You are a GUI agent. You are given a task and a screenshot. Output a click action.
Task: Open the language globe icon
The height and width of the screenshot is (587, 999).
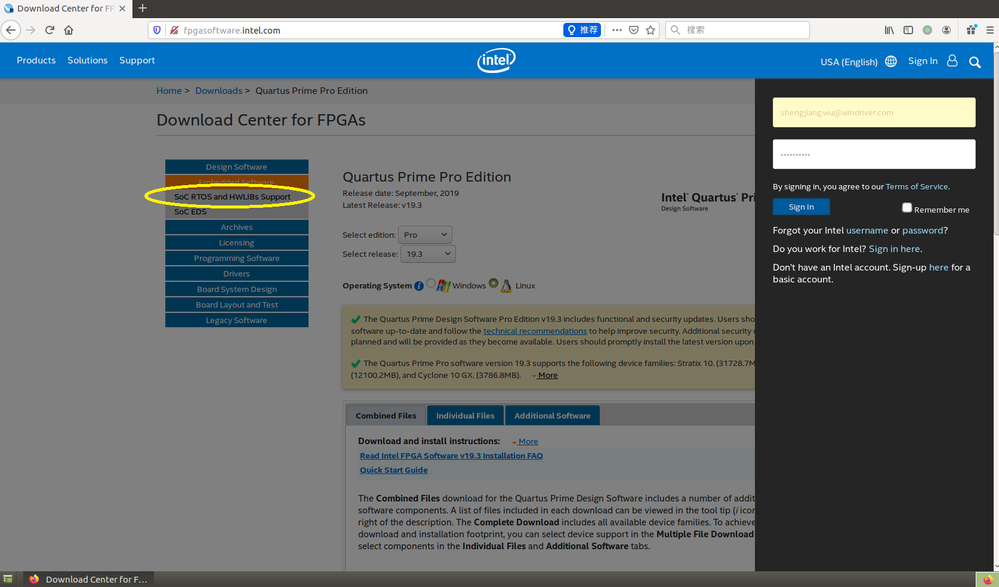[x=891, y=61]
